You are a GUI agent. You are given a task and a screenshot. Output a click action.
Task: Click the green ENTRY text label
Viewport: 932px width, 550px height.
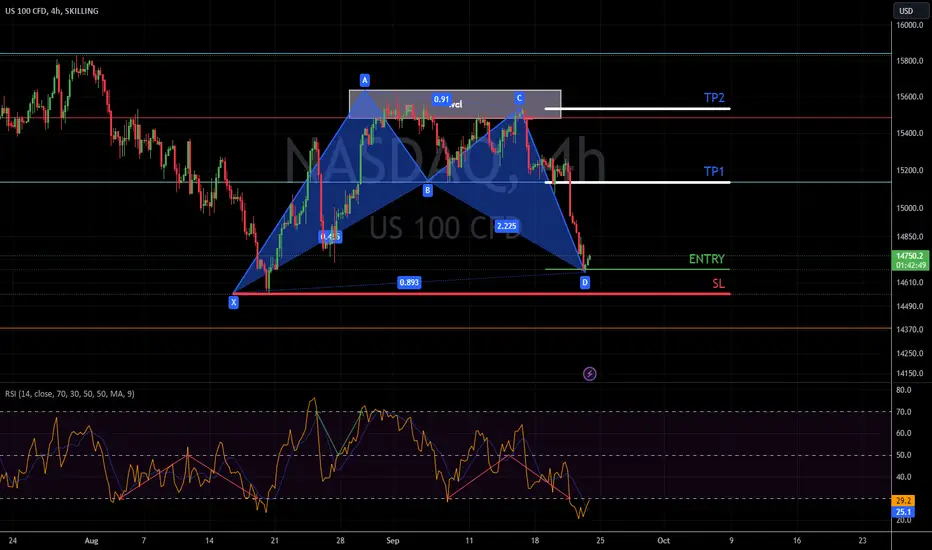coord(707,259)
